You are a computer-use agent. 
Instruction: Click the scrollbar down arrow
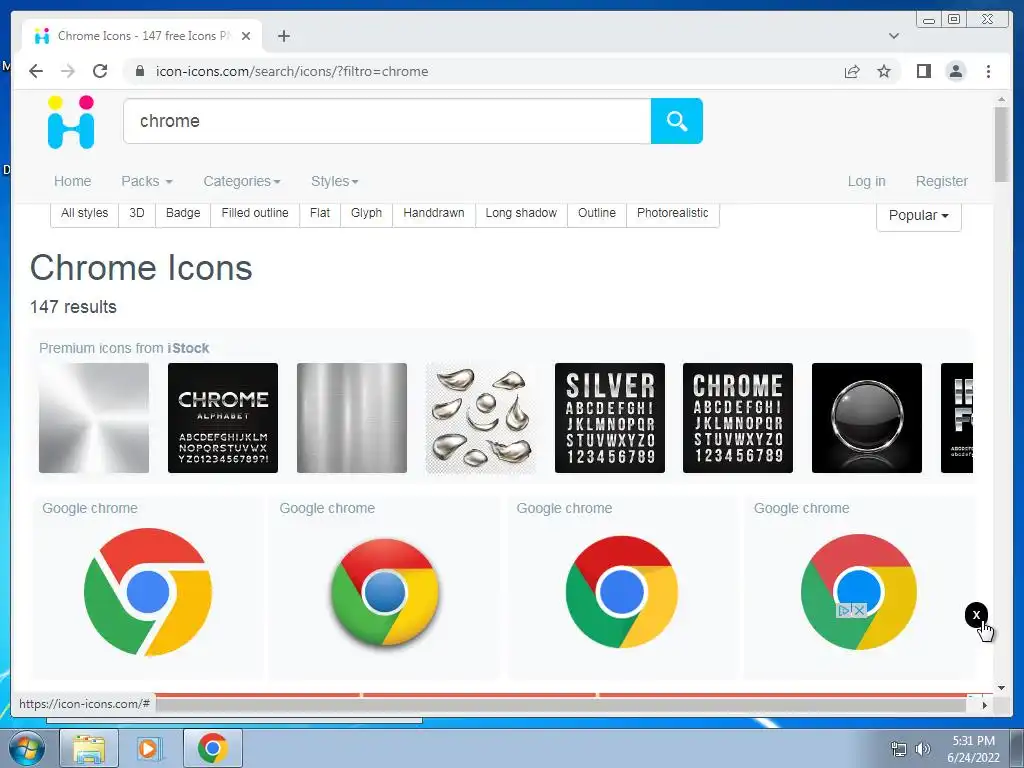[1001, 688]
